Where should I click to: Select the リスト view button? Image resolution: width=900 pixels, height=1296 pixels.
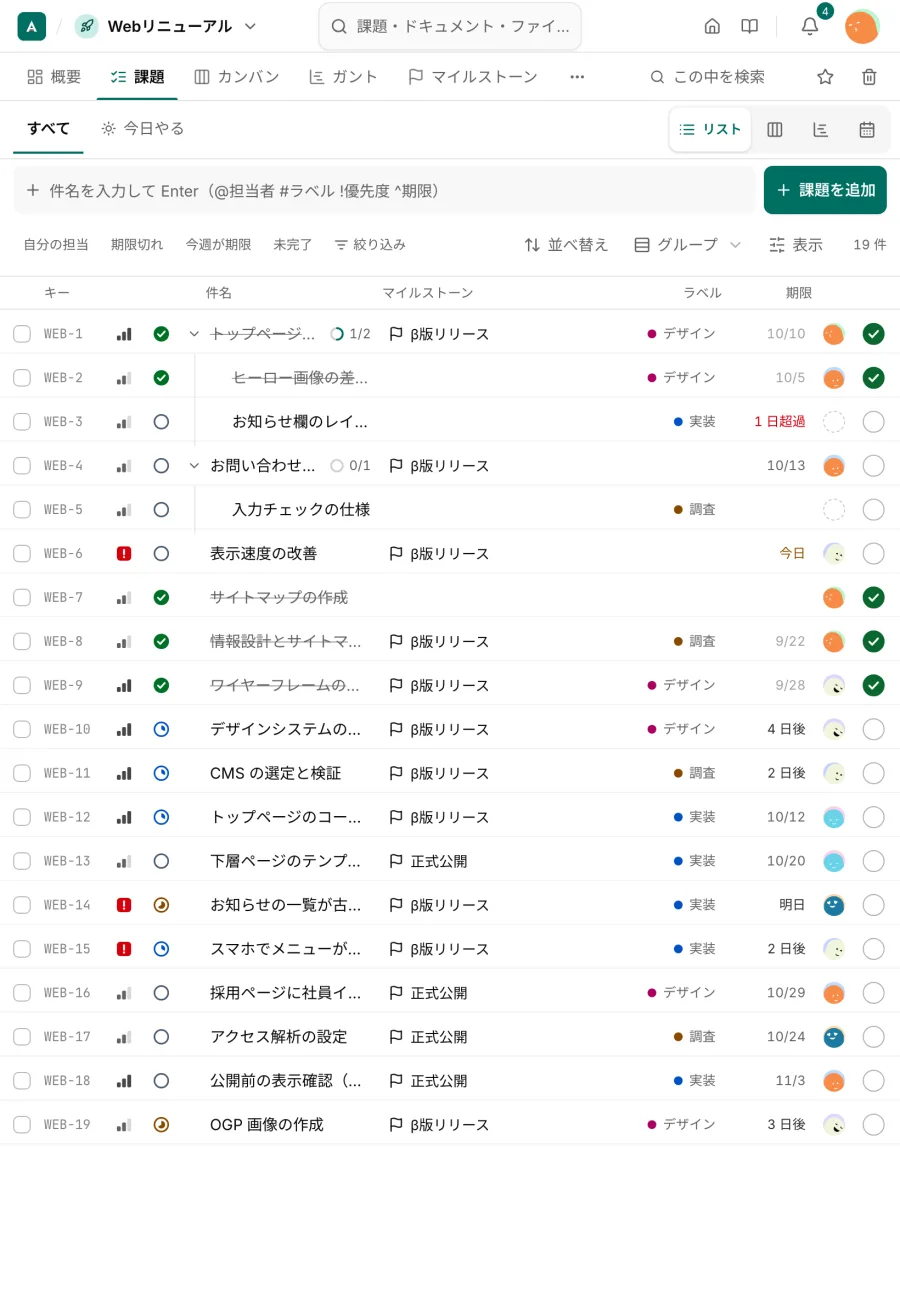(710, 129)
